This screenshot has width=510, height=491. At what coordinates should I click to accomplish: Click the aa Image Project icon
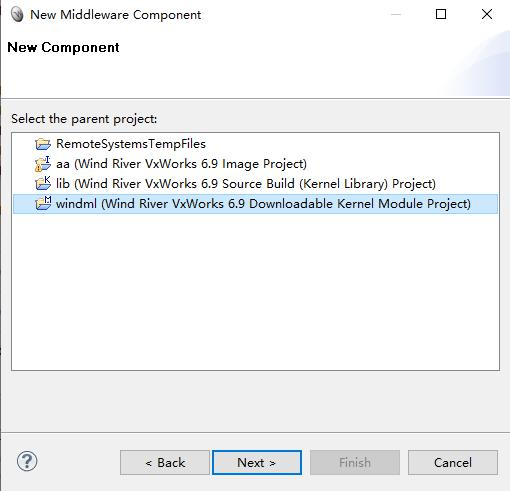(x=43, y=164)
